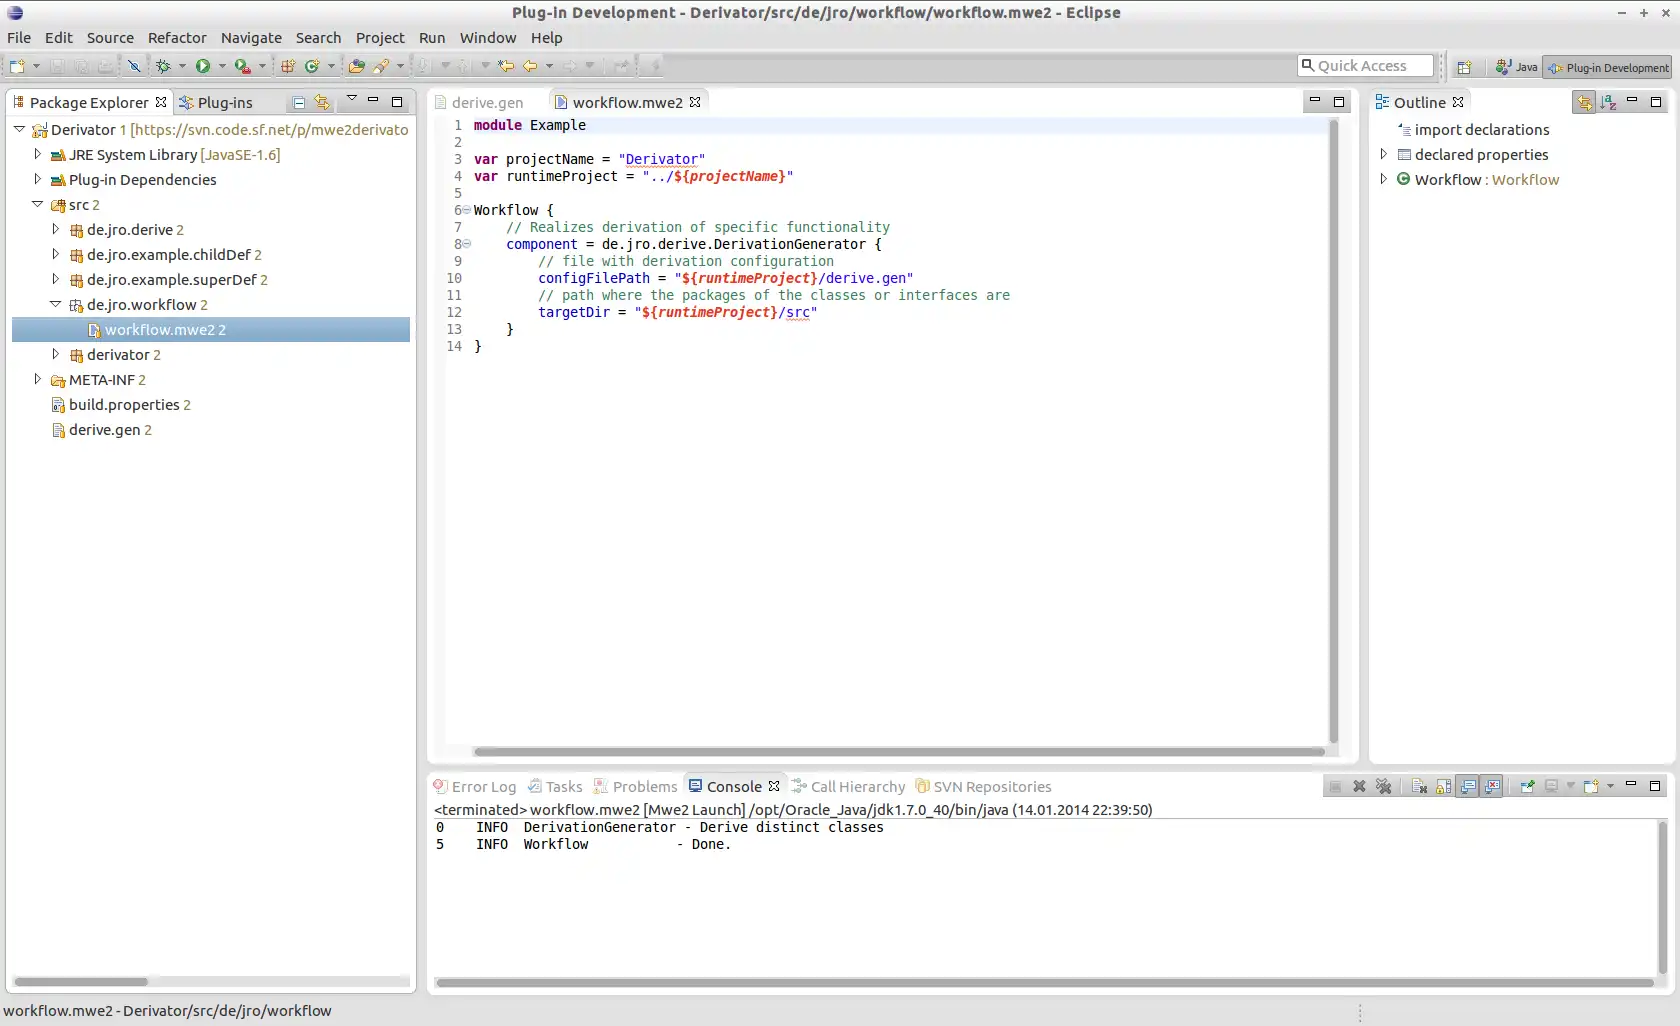Click Remove Launch in Console toolbar
The height and width of the screenshot is (1026, 1680).
click(1359, 786)
